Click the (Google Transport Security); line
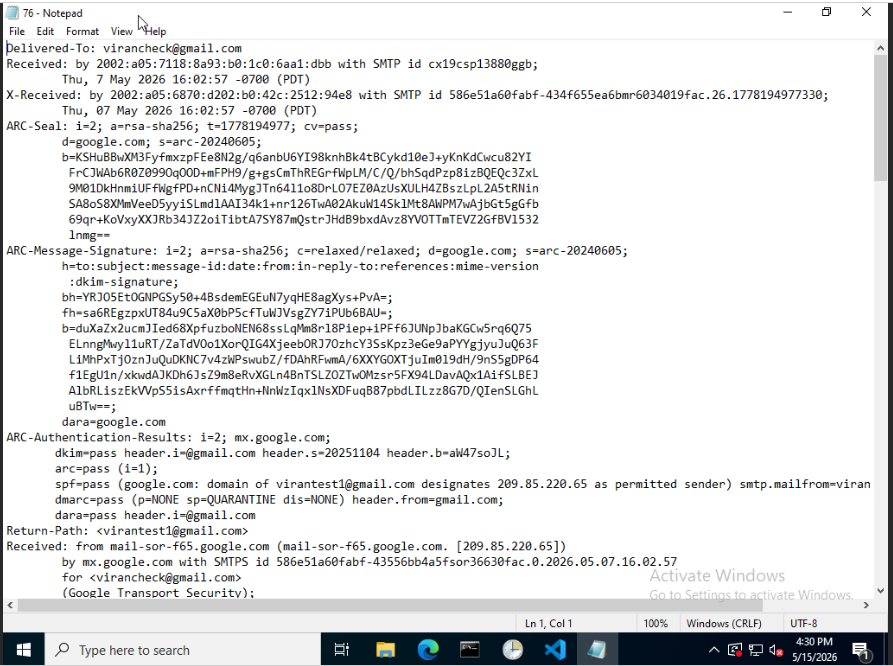This screenshot has width=893, height=666. coord(158,593)
